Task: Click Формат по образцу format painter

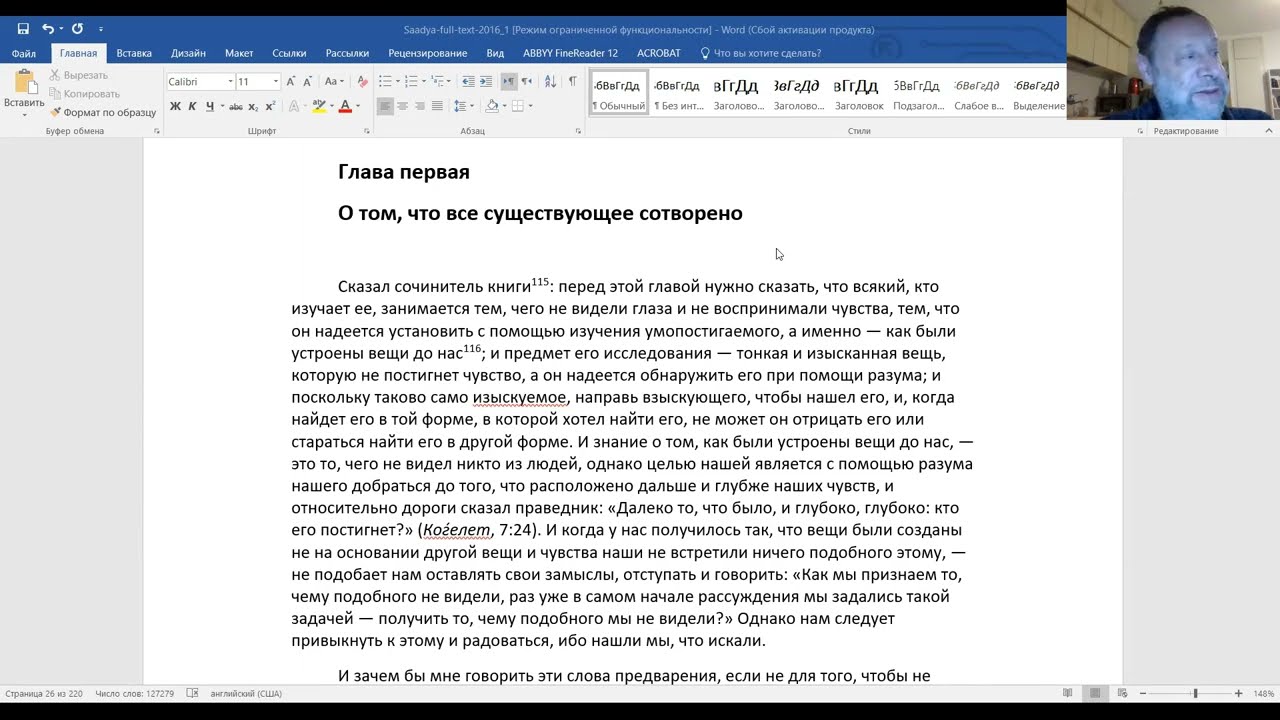Action: coord(103,112)
